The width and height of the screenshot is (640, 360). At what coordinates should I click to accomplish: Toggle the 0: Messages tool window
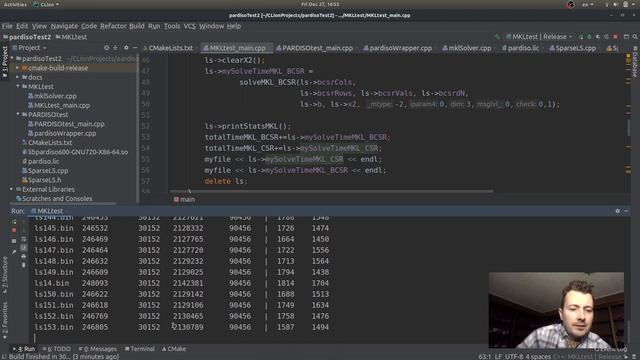[x=98, y=349]
